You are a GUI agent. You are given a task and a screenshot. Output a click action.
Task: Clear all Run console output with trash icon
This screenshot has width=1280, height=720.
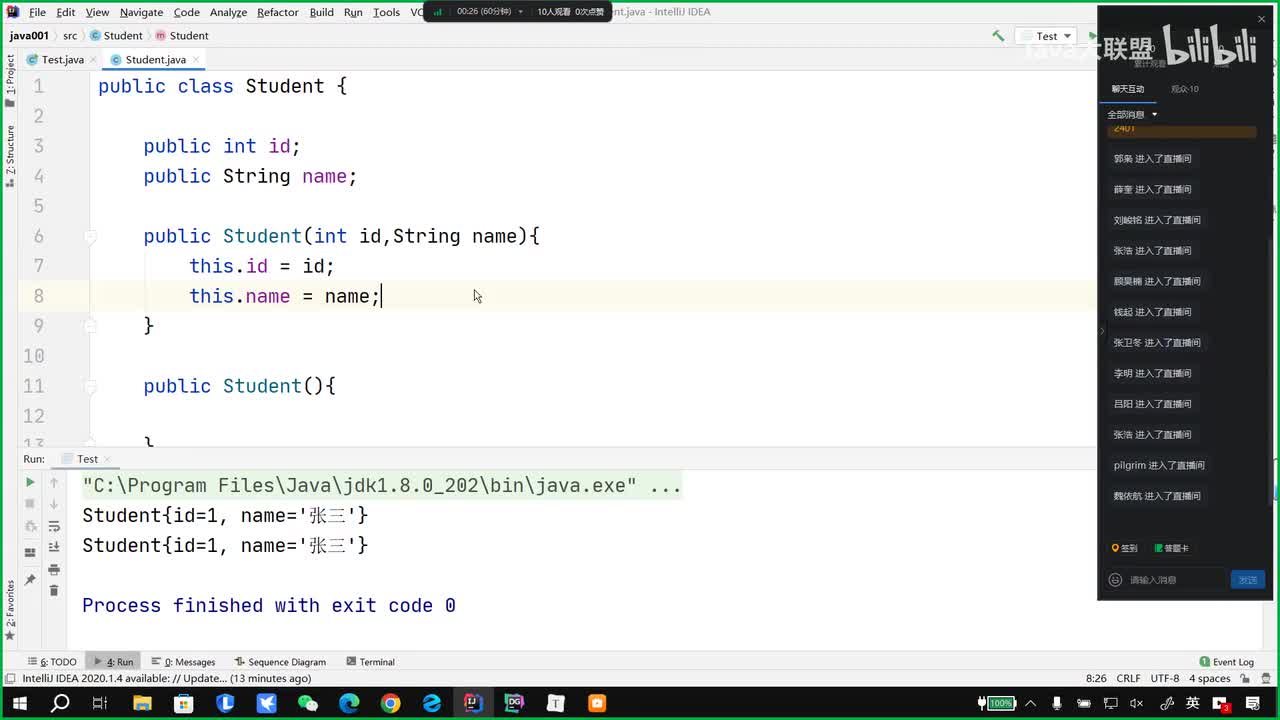(54, 591)
